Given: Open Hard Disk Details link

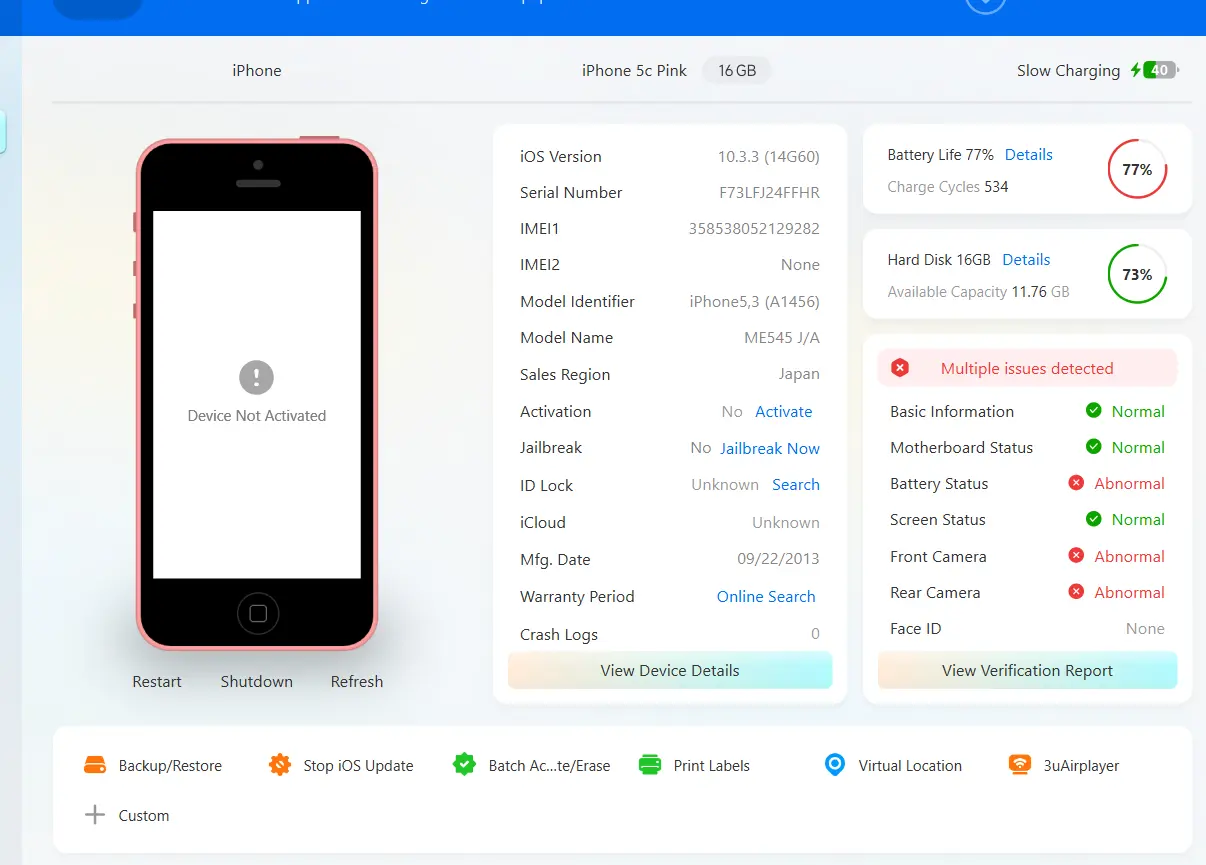Looking at the screenshot, I should (x=1026, y=260).
